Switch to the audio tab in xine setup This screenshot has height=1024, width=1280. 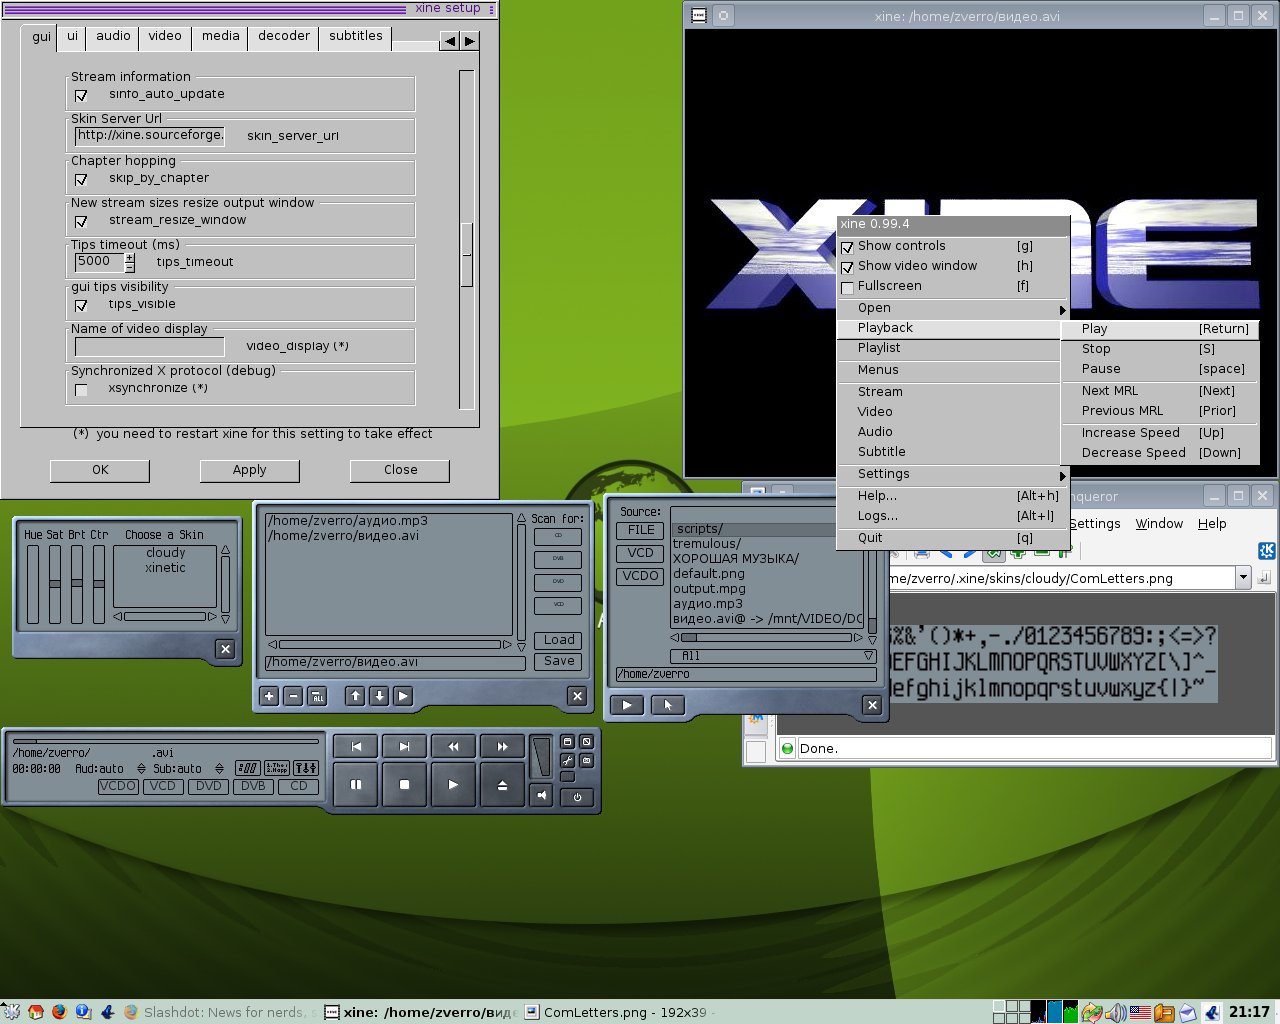[x=113, y=36]
